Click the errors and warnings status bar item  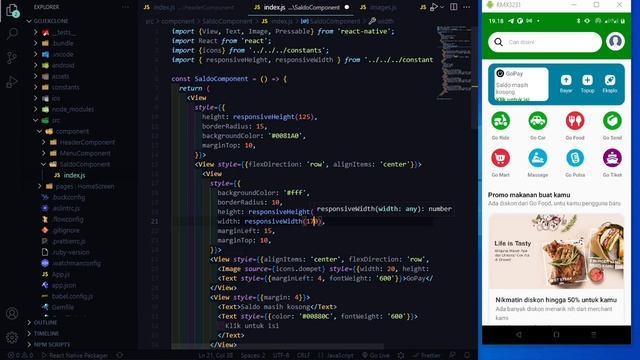[20, 356]
